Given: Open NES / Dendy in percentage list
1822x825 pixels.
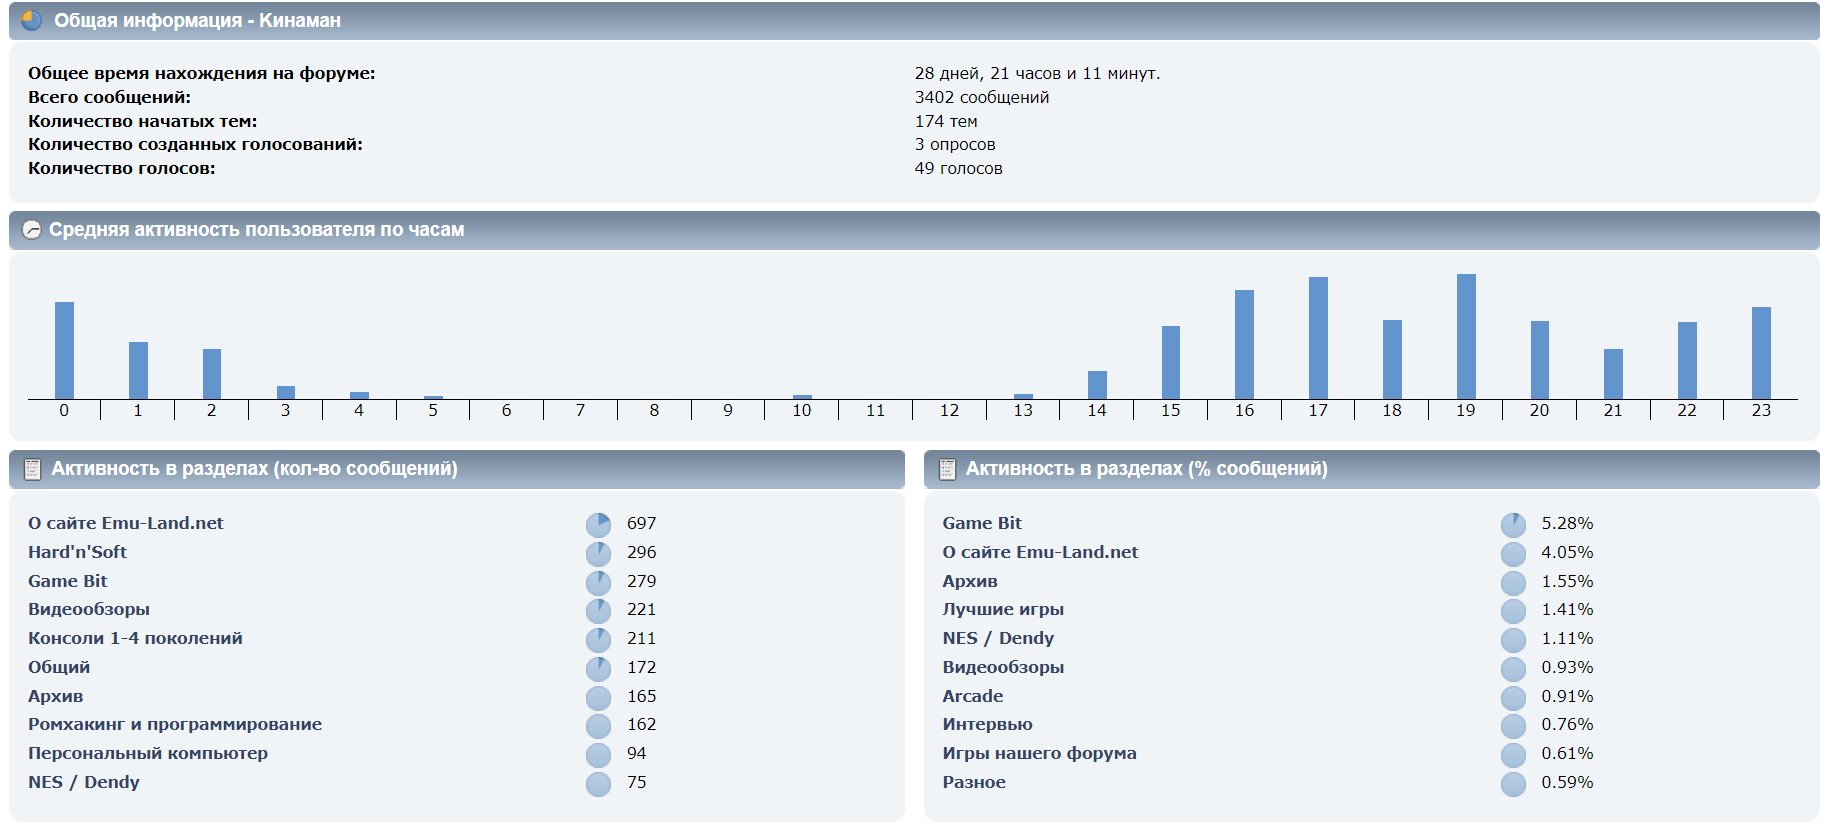Looking at the screenshot, I should [998, 638].
